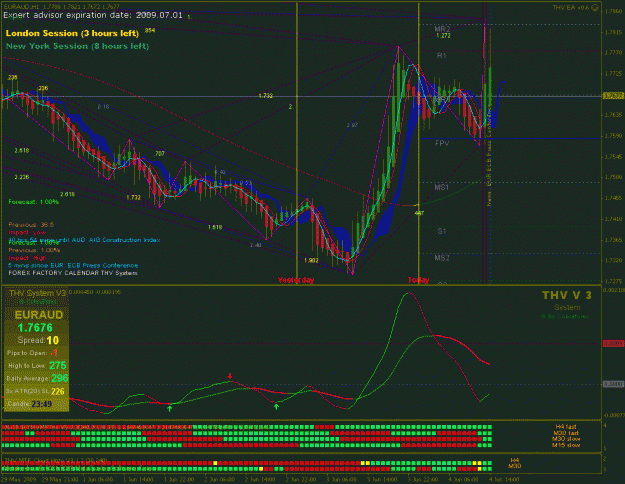This screenshot has width=625, height=484.
Task: Click the 29 May 2009 time axis label
Action: pos(17,480)
